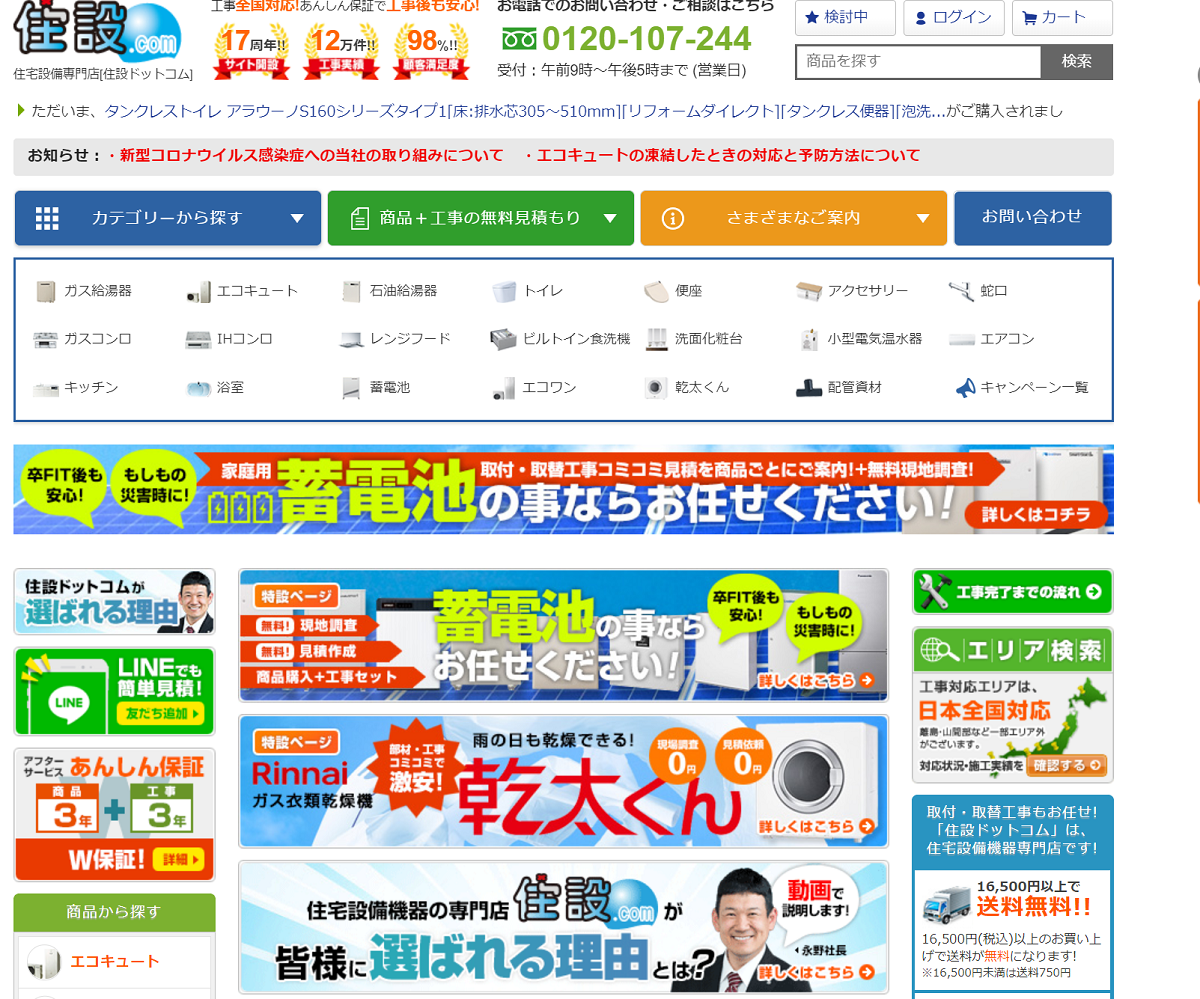This screenshot has height=999, width=1200.
Task: Click the 便座 category icon
Action: [656, 291]
